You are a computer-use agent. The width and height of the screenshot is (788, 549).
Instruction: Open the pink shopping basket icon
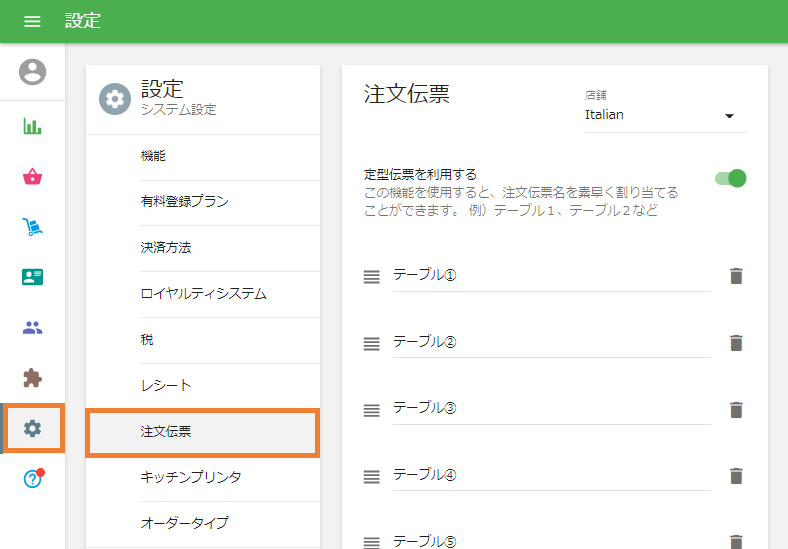click(x=33, y=177)
